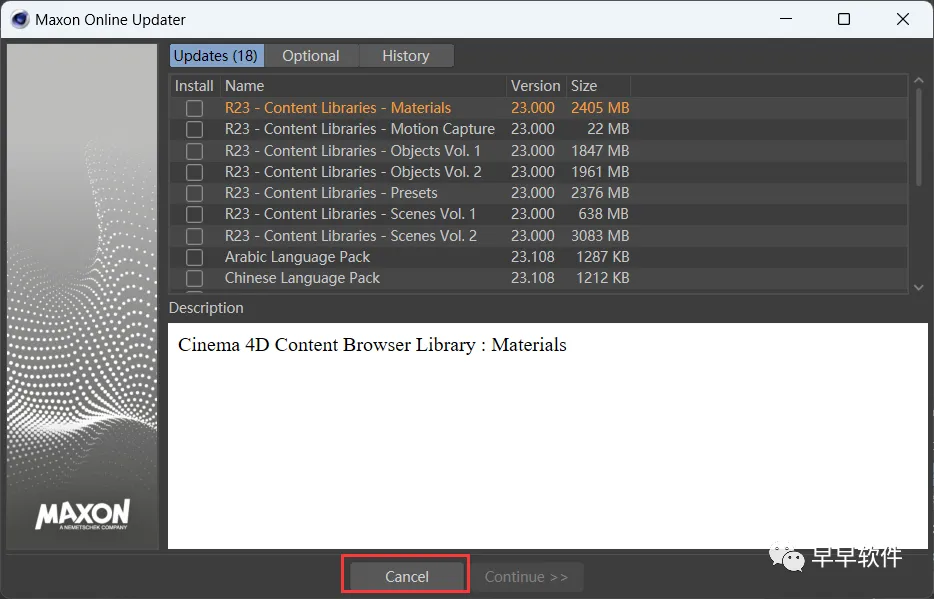934x599 pixels.
Task: Sort list by the Version column header
Action: pyautogui.click(x=536, y=86)
